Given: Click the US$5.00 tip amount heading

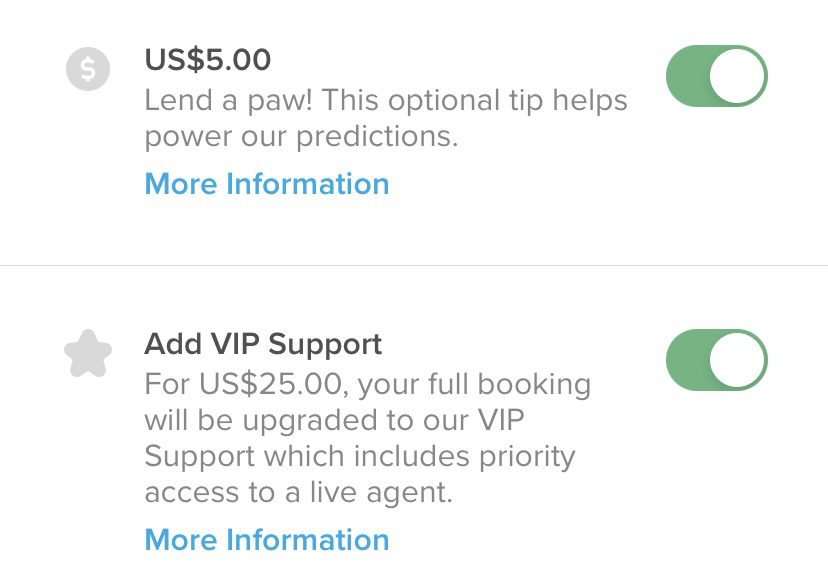Looking at the screenshot, I should [x=208, y=60].
